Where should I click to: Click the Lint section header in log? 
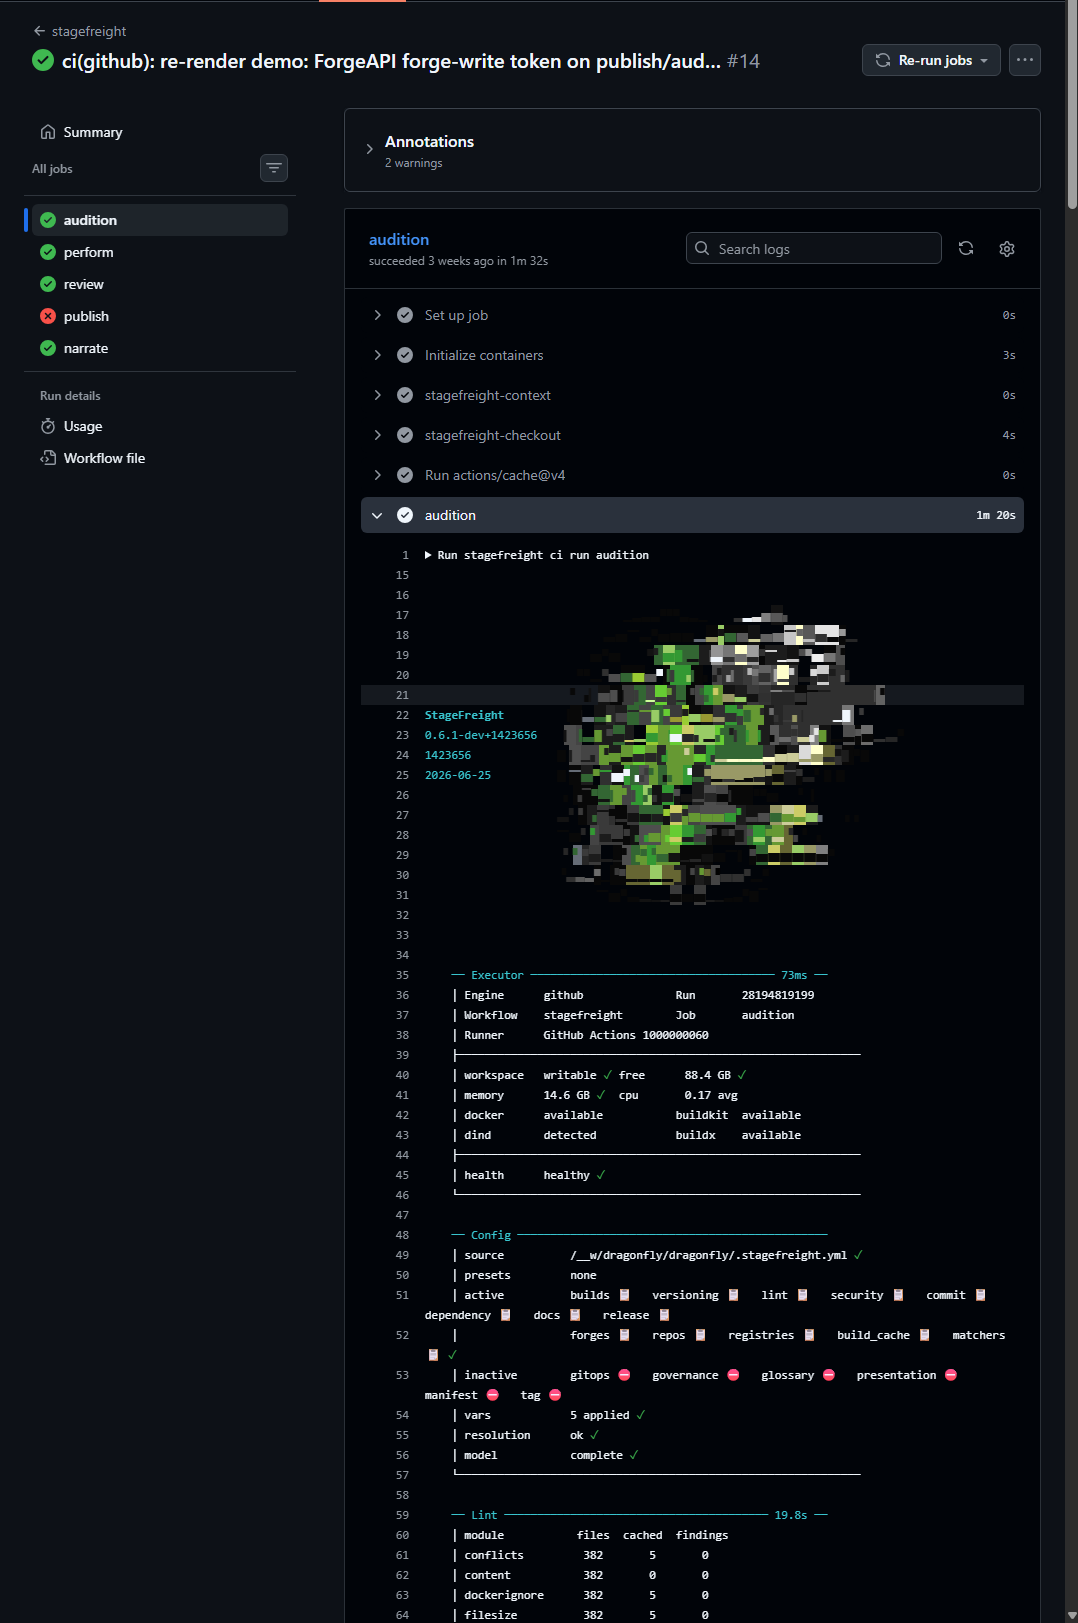484,1515
